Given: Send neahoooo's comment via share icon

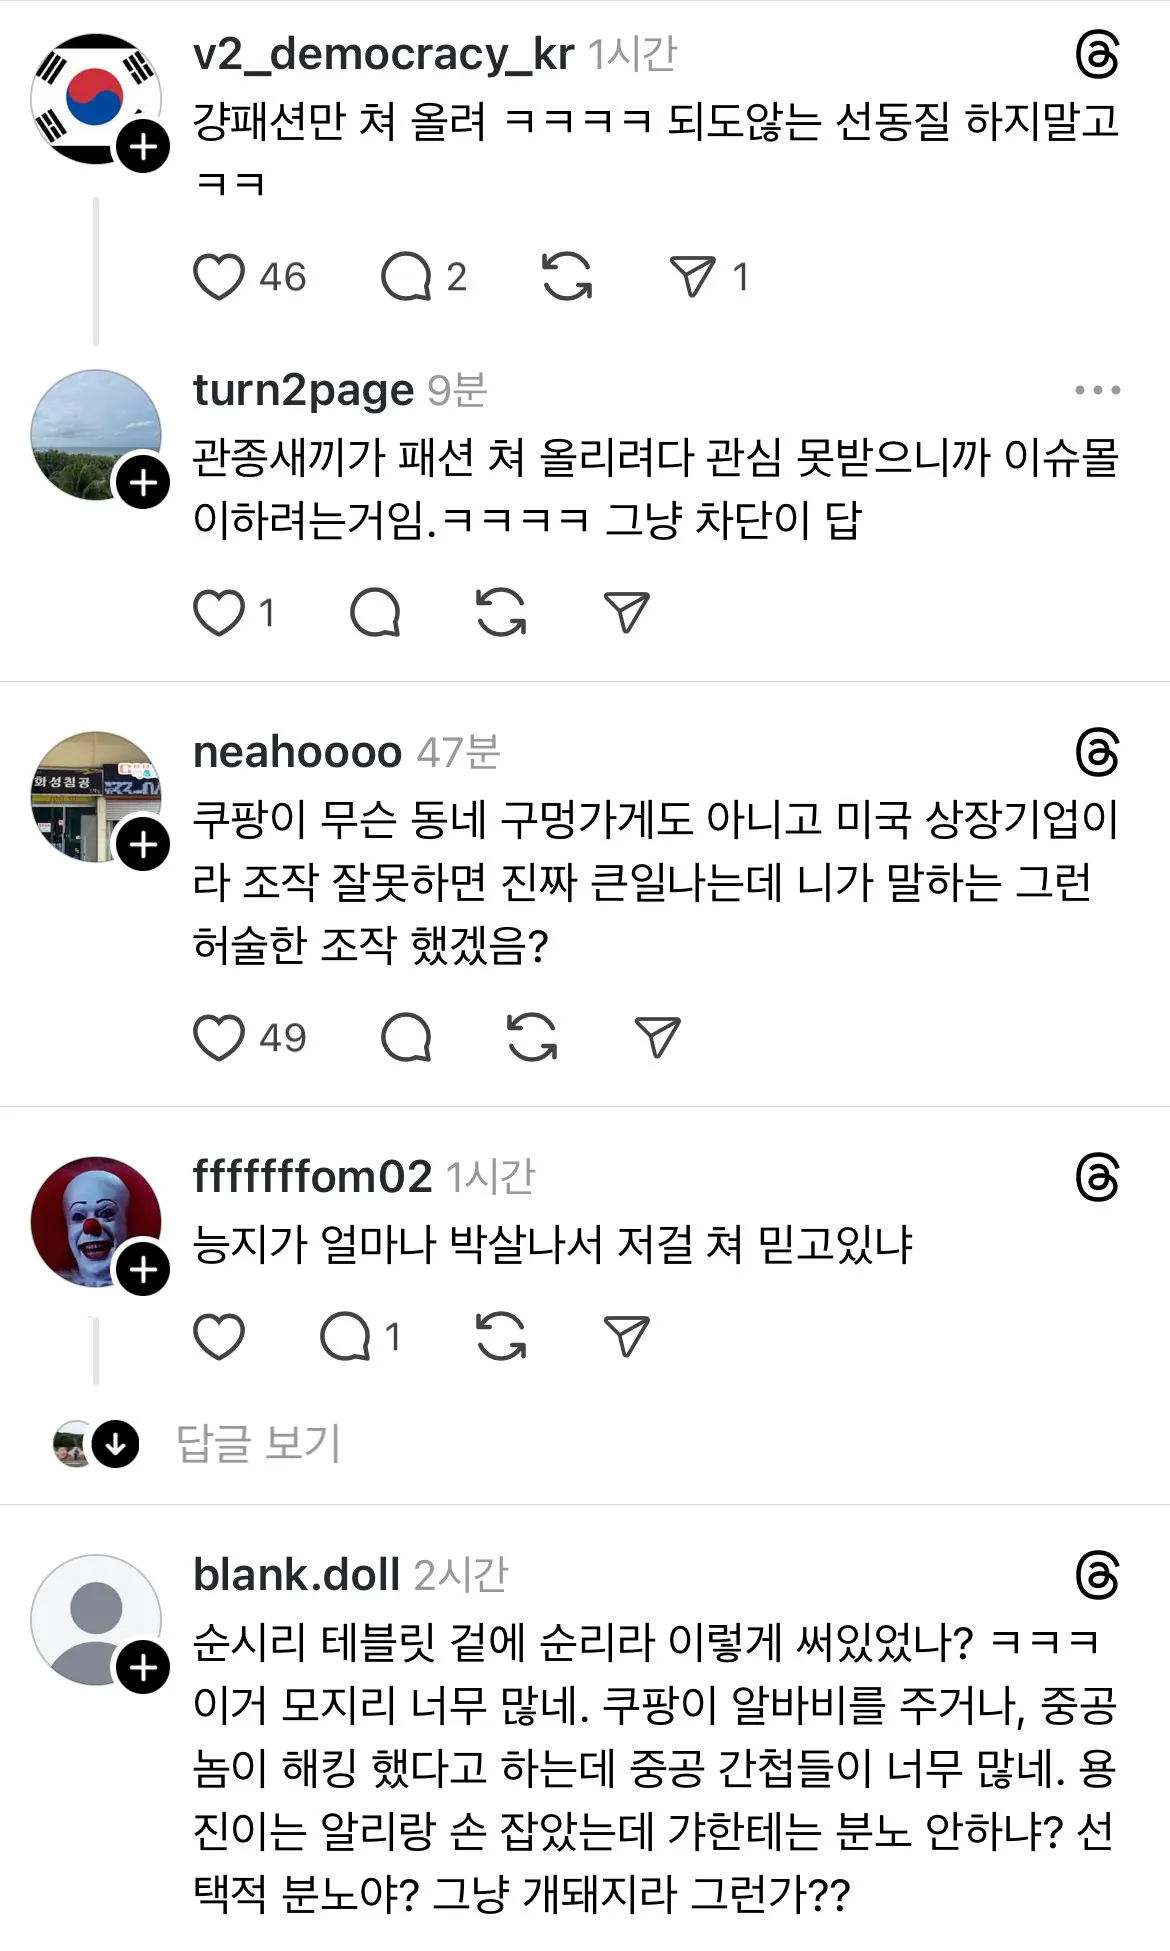Looking at the screenshot, I should coord(658,1037).
